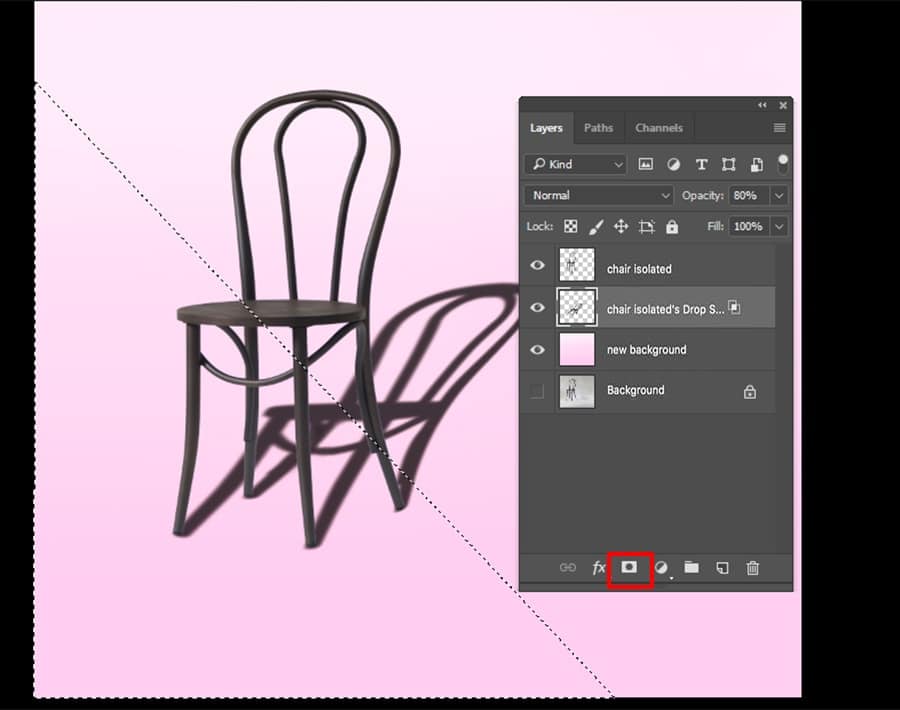Create a new layer
This screenshot has width=900, height=710.
[x=722, y=568]
